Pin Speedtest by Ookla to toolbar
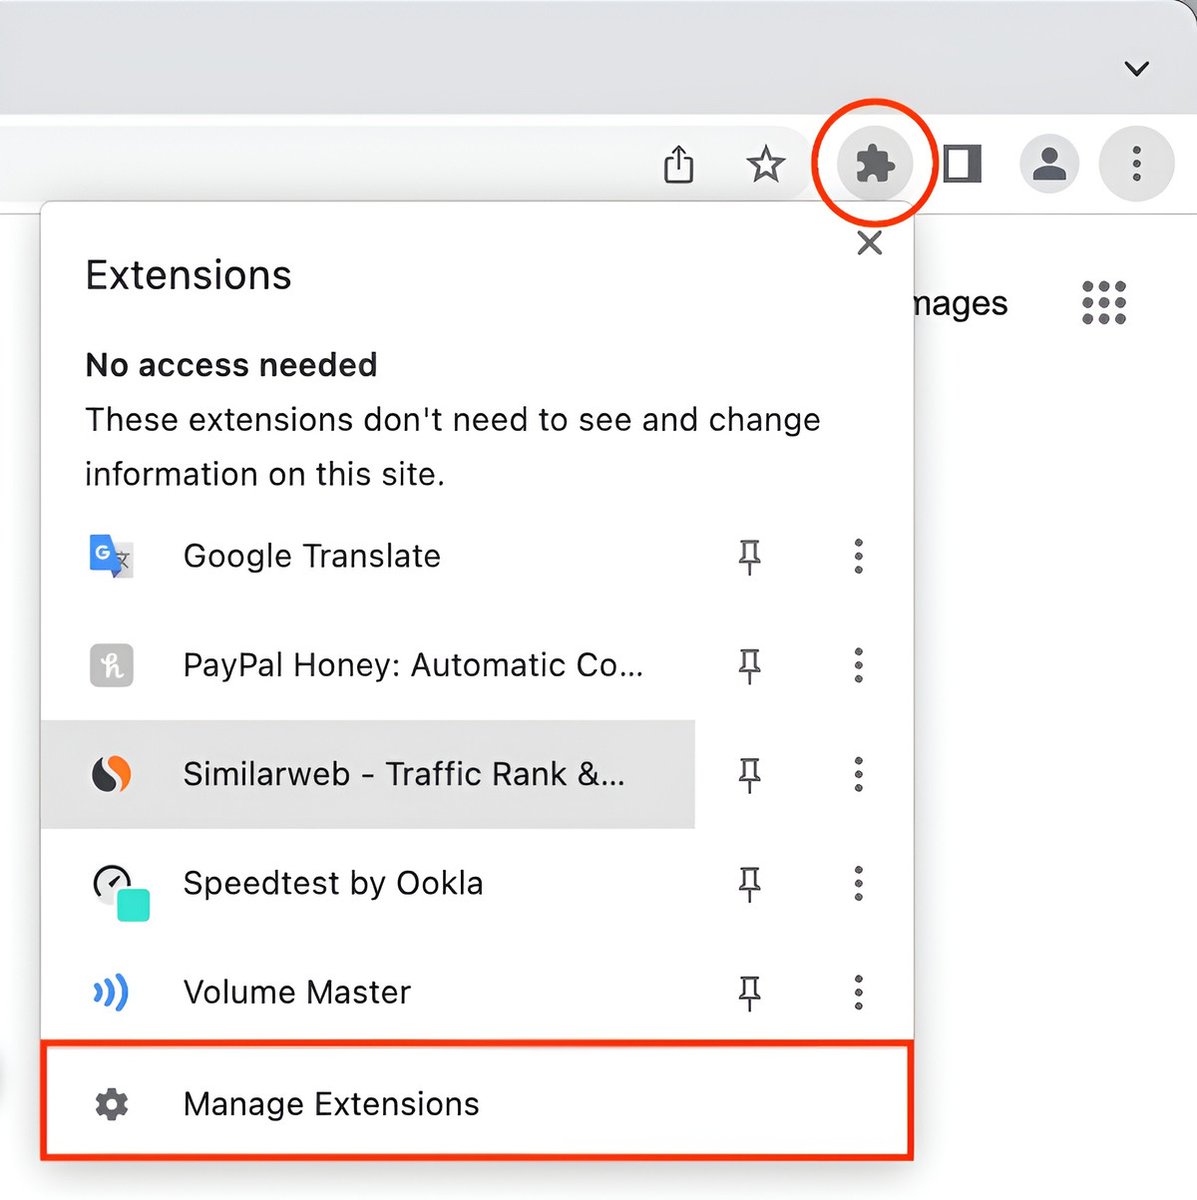 pyautogui.click(x=749, y=884)
